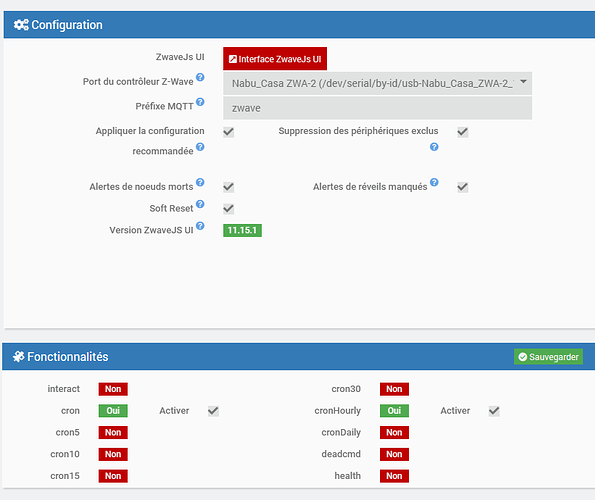595x500 pixels.
Task: Click the Configuration gears icon
Action: (21, 25)
